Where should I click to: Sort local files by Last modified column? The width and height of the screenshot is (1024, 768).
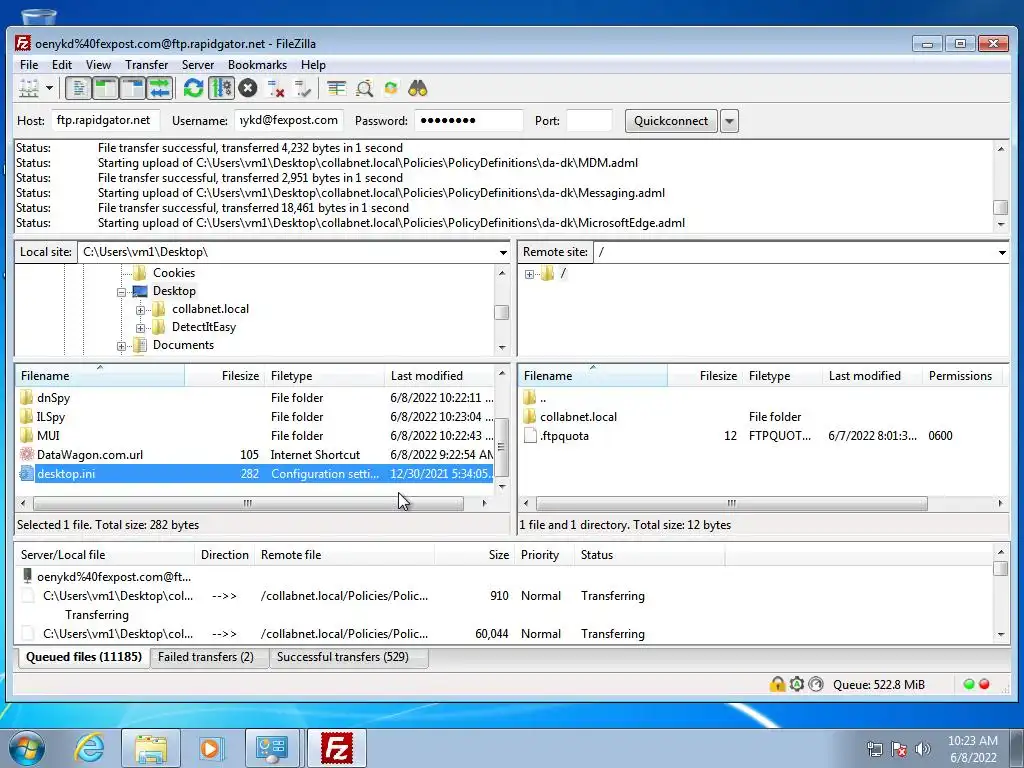point(440,376)
